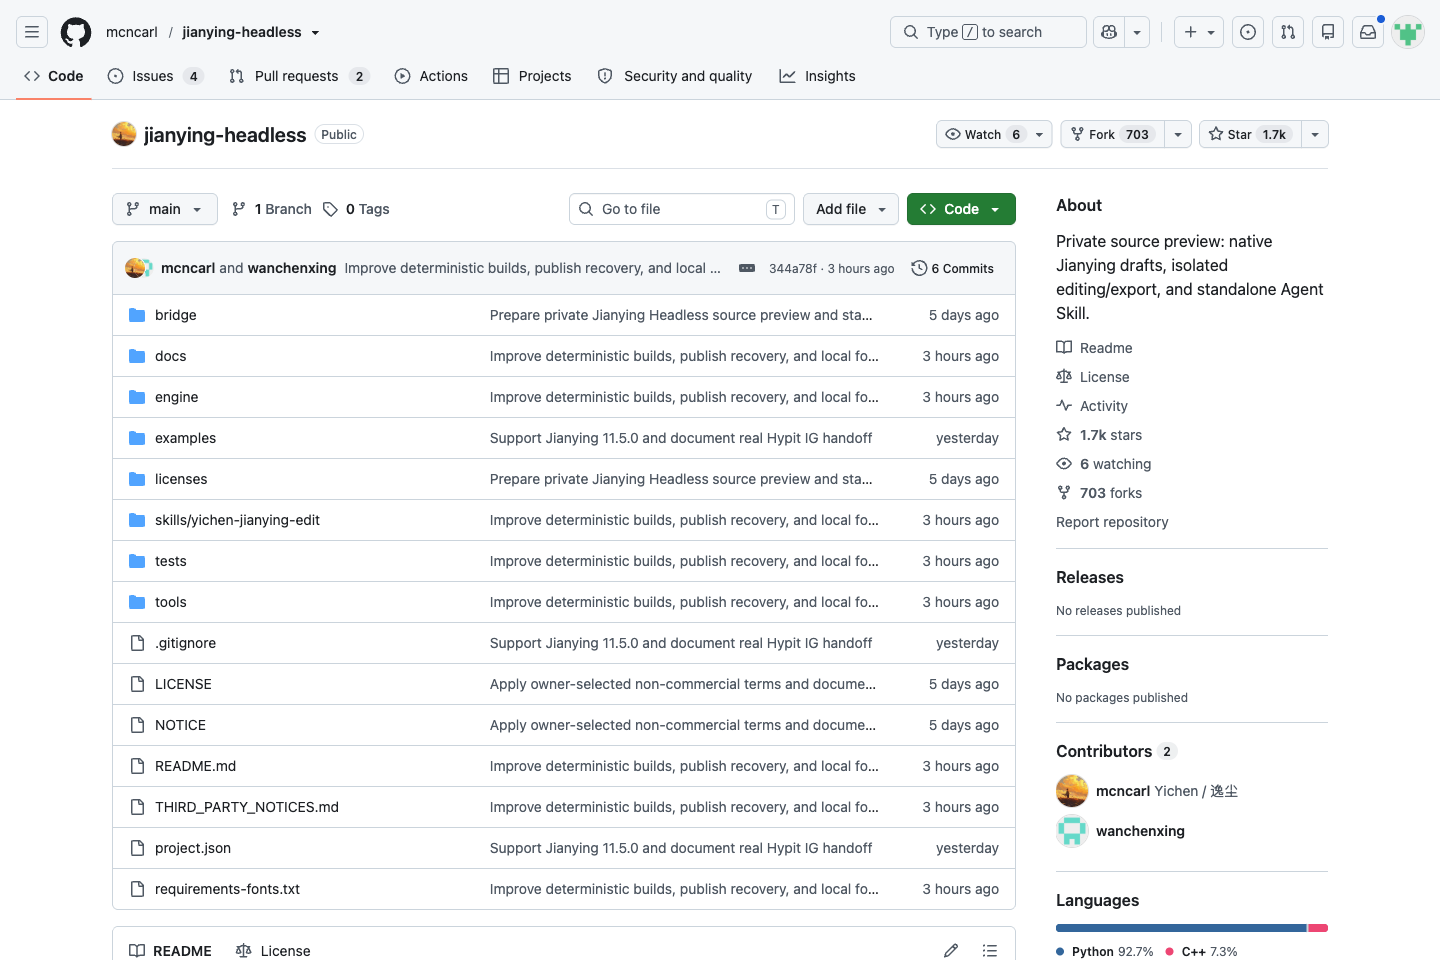Show README outline list icon
The image size is (1440, 960).
[x=990, y=951]
